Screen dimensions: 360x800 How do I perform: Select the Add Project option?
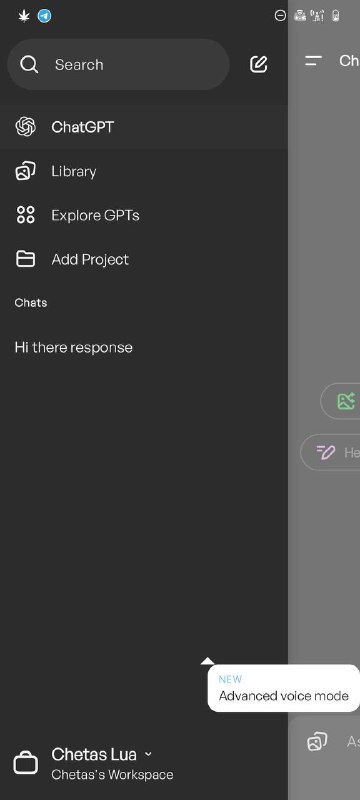coord(144,259)
